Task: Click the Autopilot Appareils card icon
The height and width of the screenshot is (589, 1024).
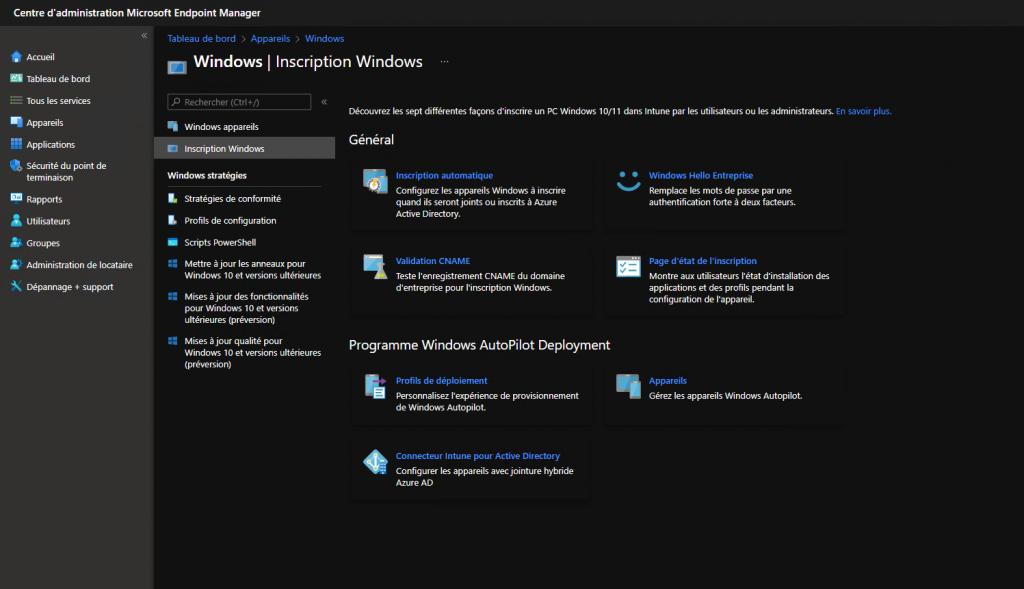Action: pyautogui.click(x=628, y=387)
